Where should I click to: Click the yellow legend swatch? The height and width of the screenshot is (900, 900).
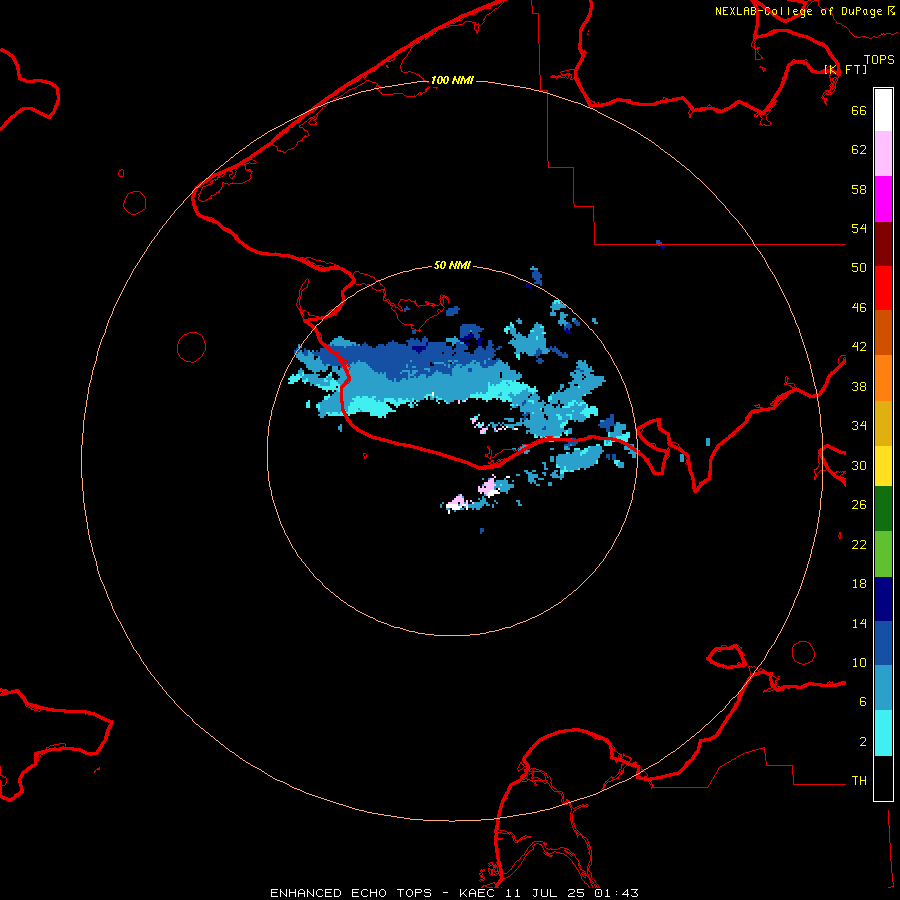click(883, 465)
